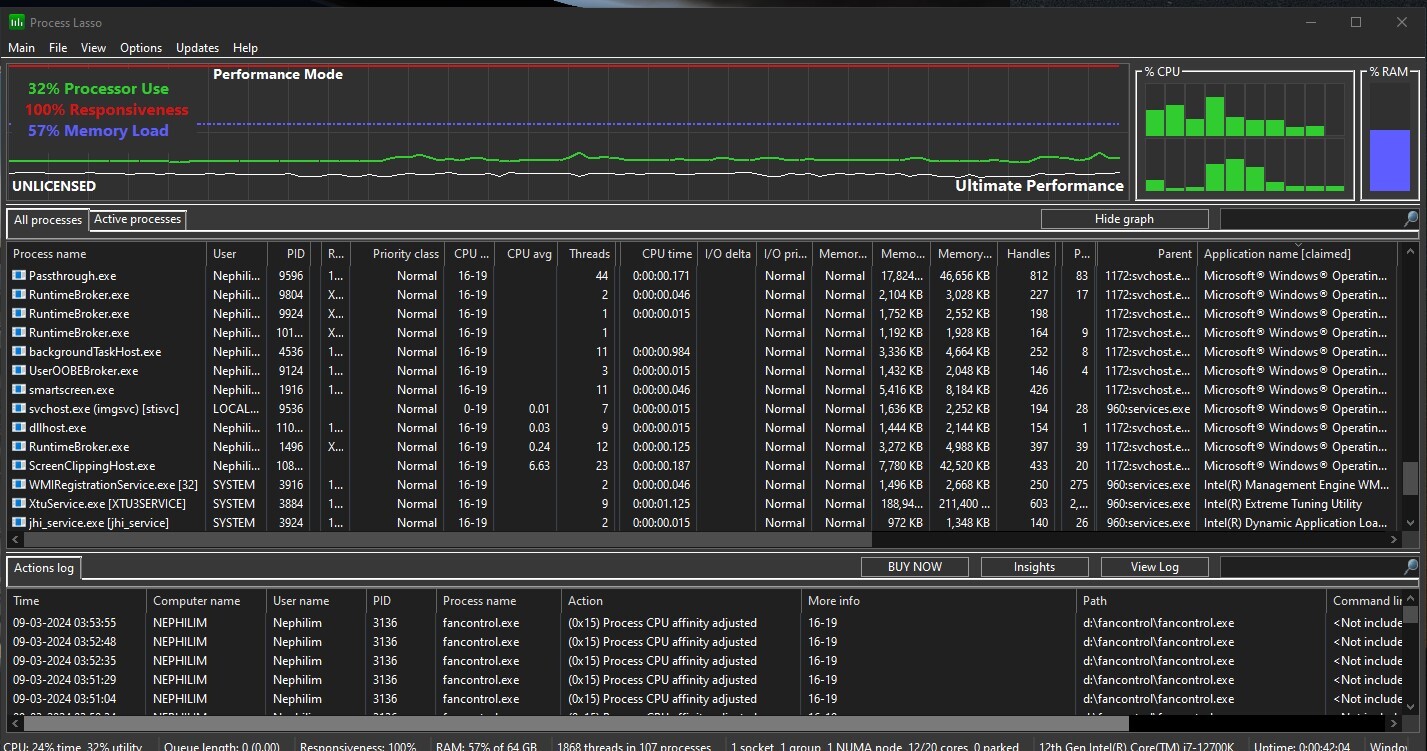Open the Updates menu
This screenshot has width=1427, height=751.
[197, 48]
